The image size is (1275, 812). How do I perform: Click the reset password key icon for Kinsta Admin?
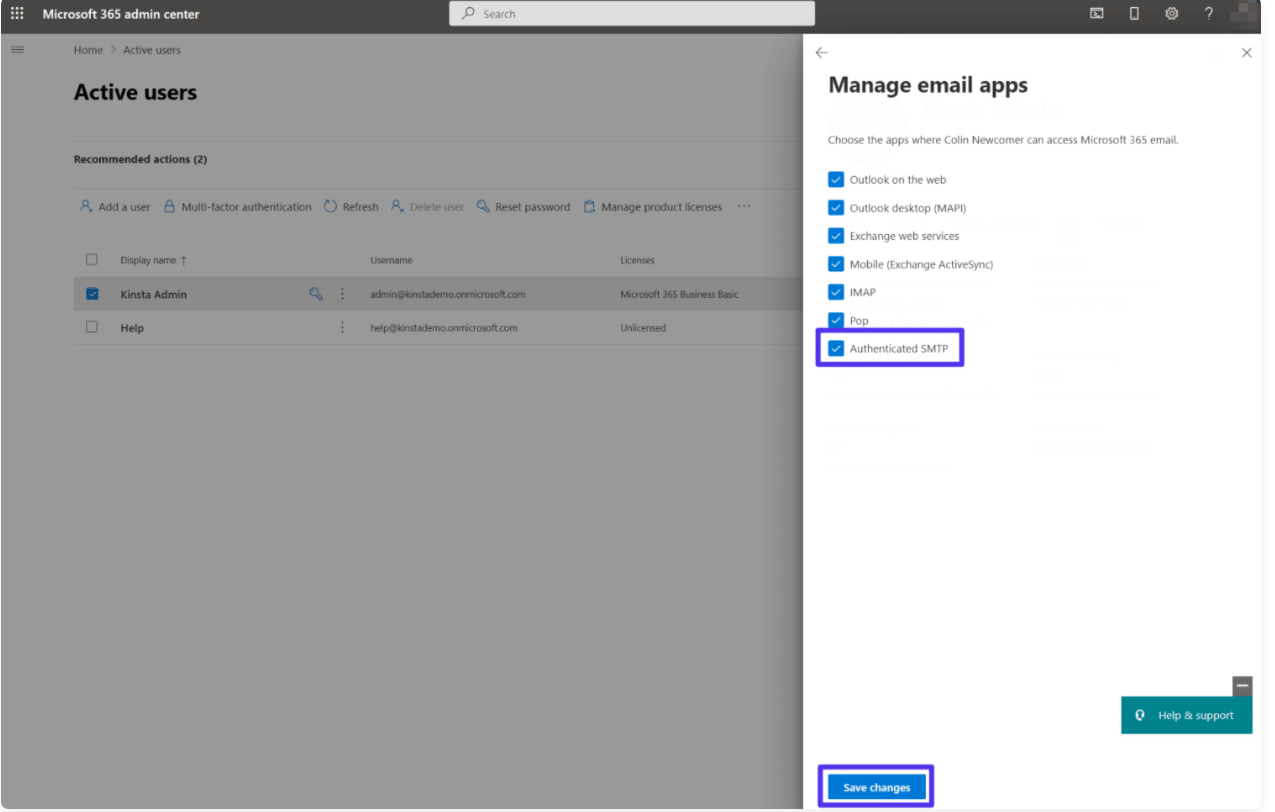tap(316, 293)
